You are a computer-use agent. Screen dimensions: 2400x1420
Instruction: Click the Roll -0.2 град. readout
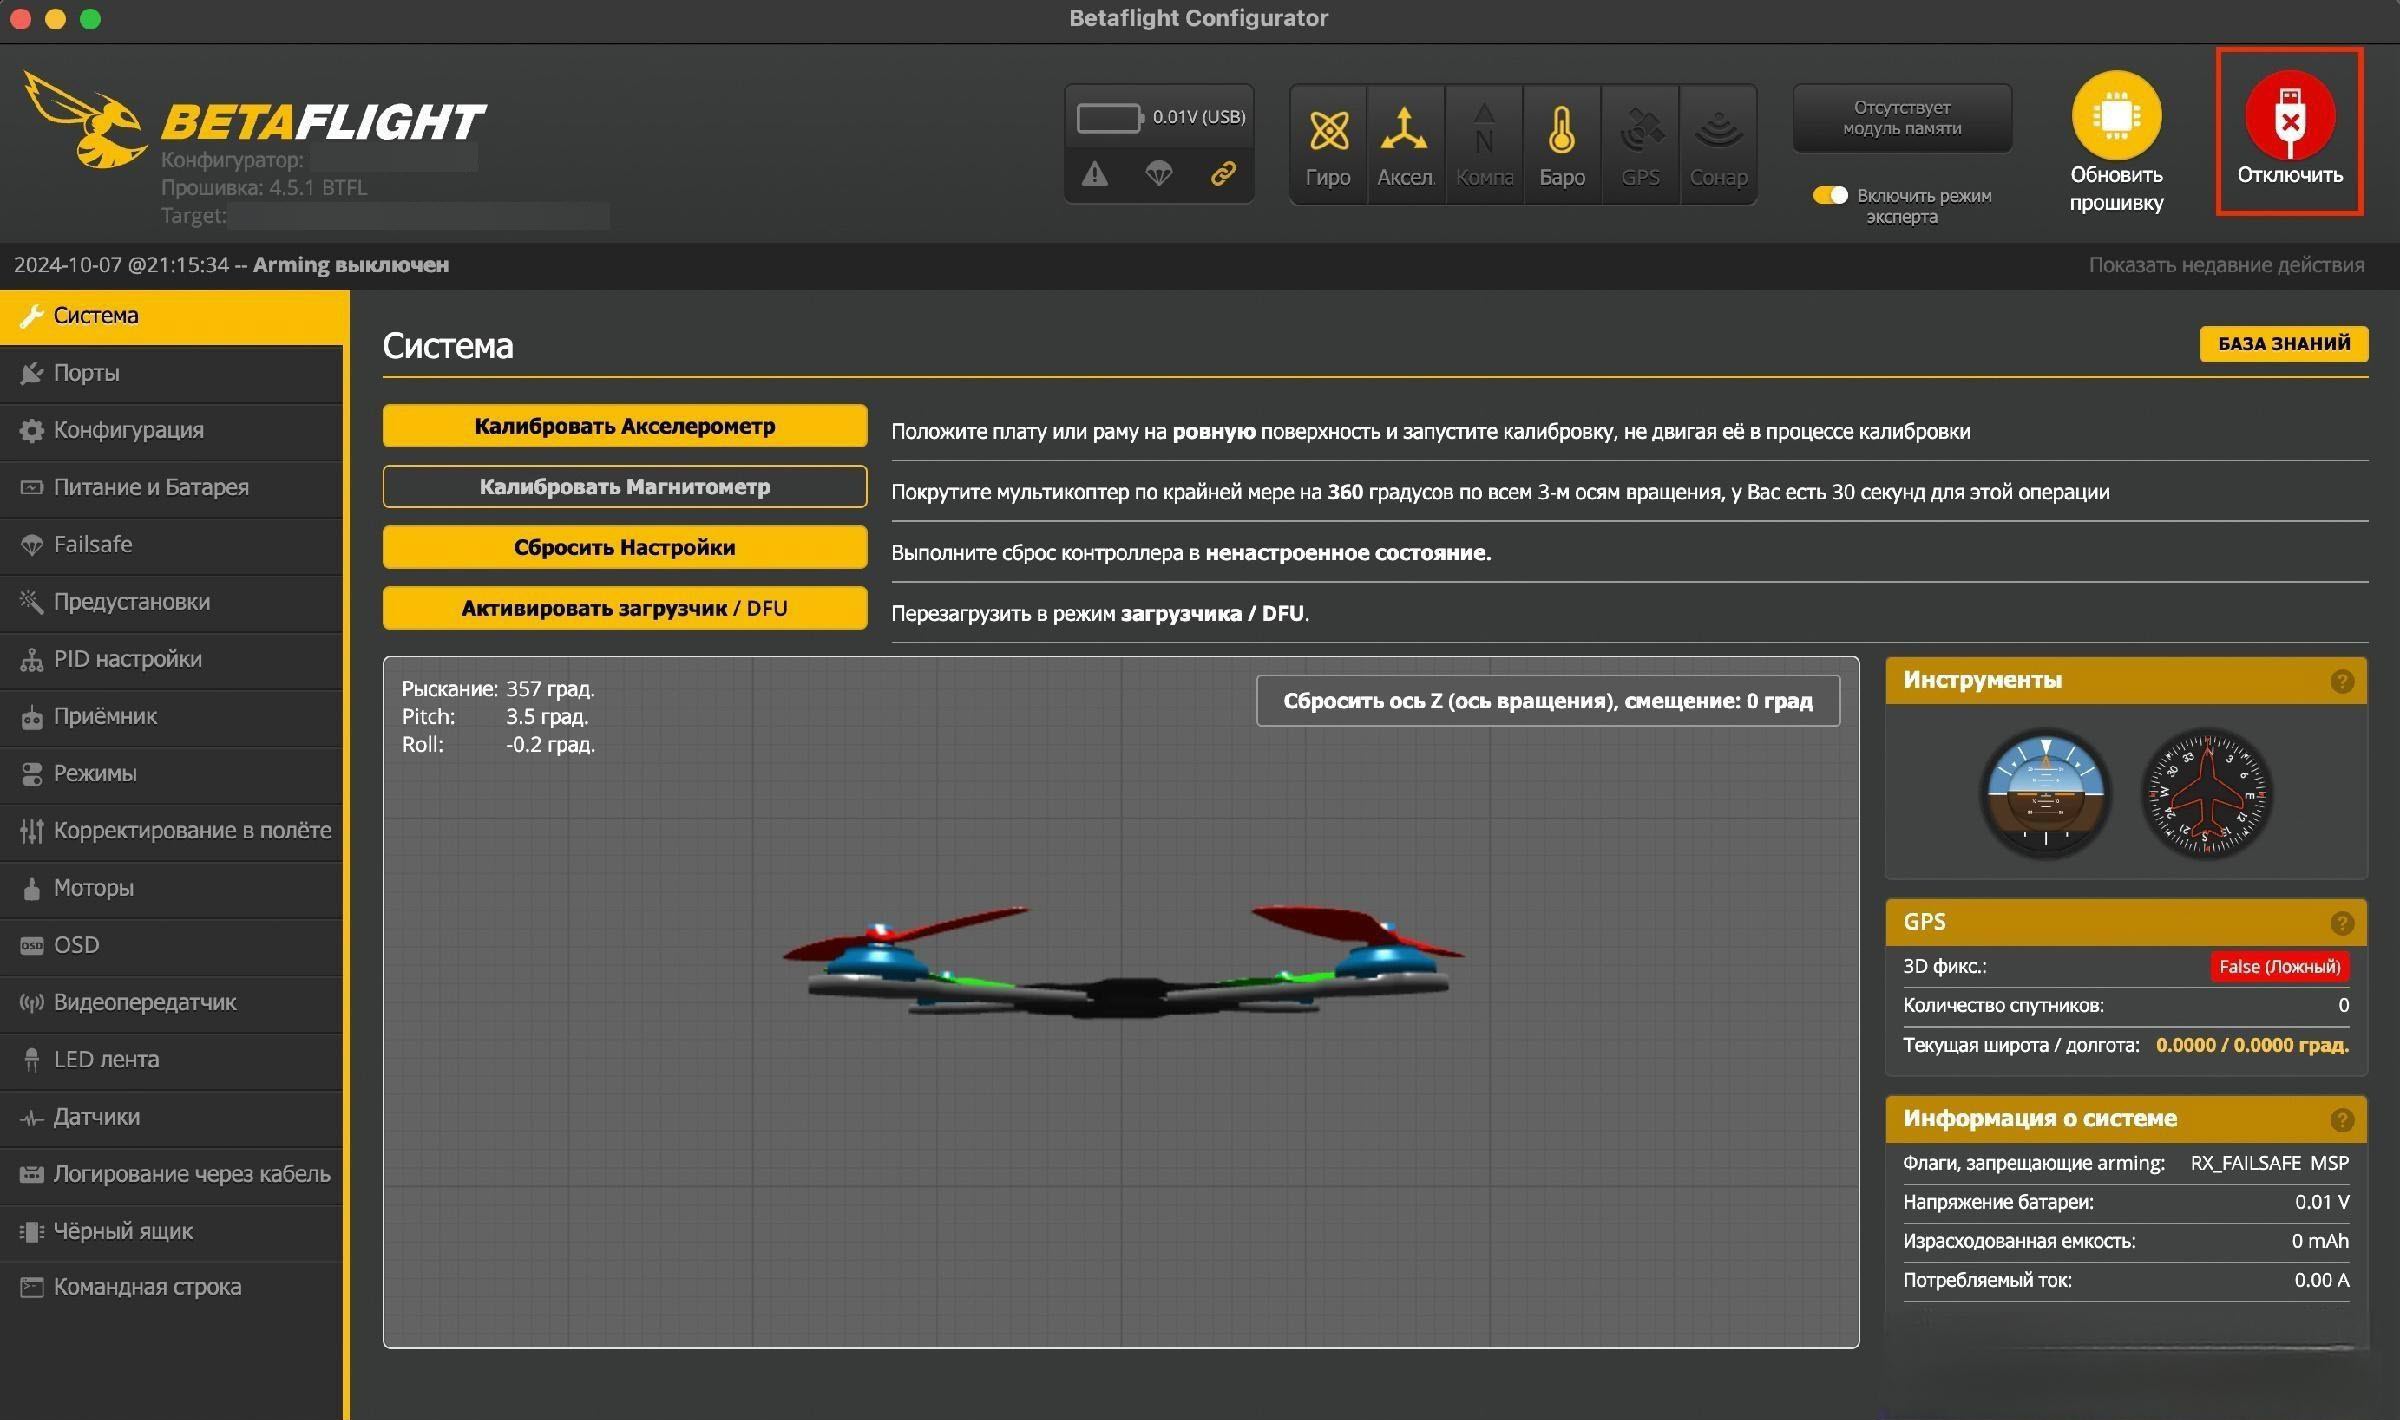tap(498, 745)
